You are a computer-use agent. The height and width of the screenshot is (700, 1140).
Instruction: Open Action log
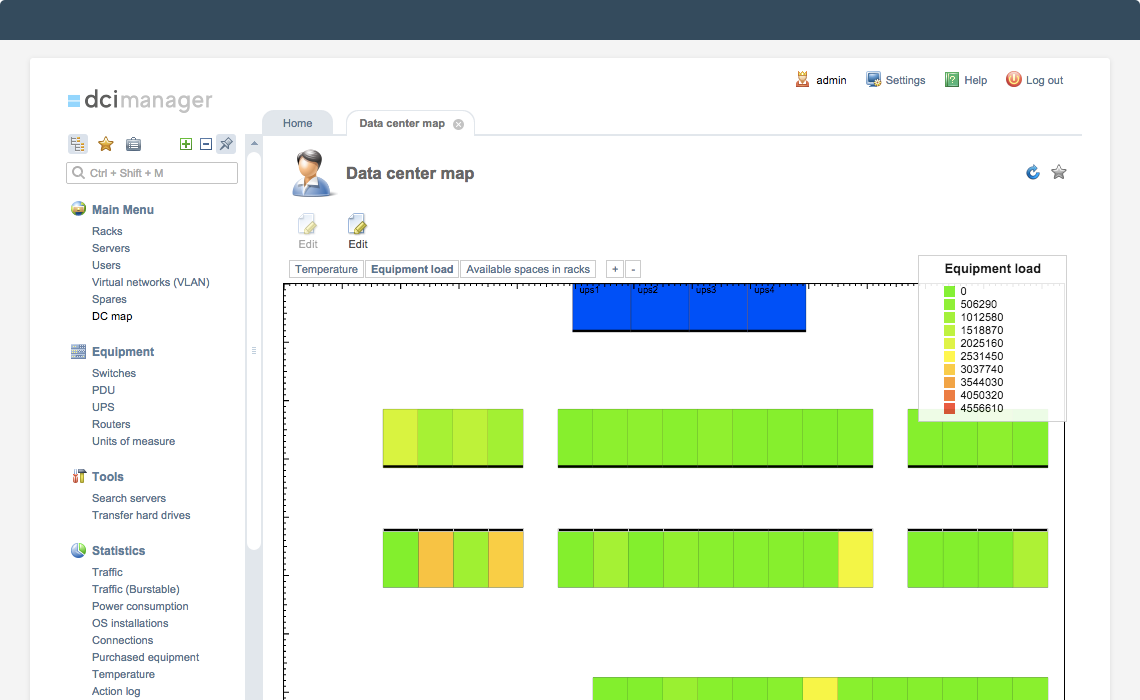coord(116,691)
